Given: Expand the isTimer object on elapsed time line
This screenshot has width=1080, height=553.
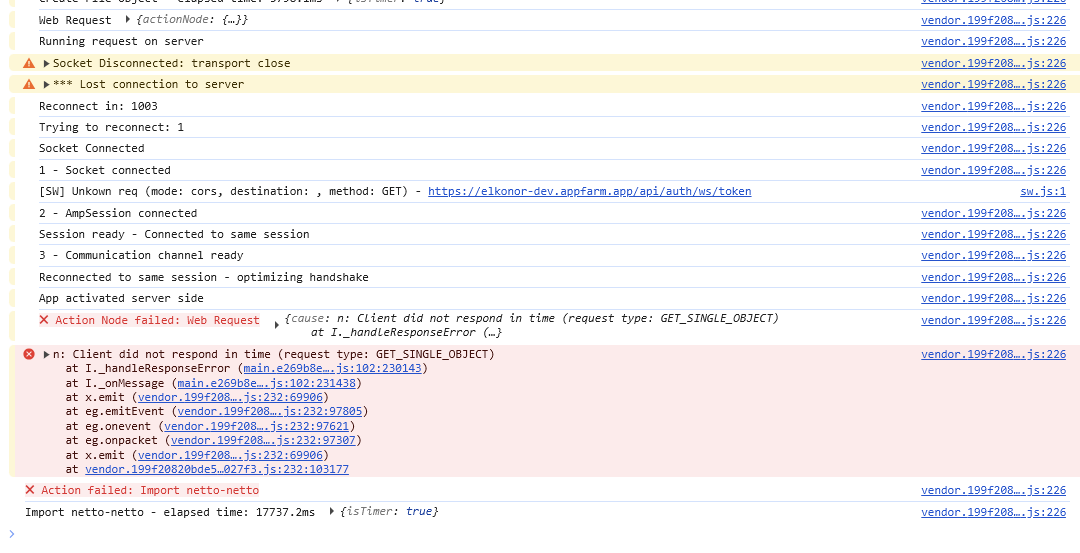Looking at the screenshot, I should point(332,512).
